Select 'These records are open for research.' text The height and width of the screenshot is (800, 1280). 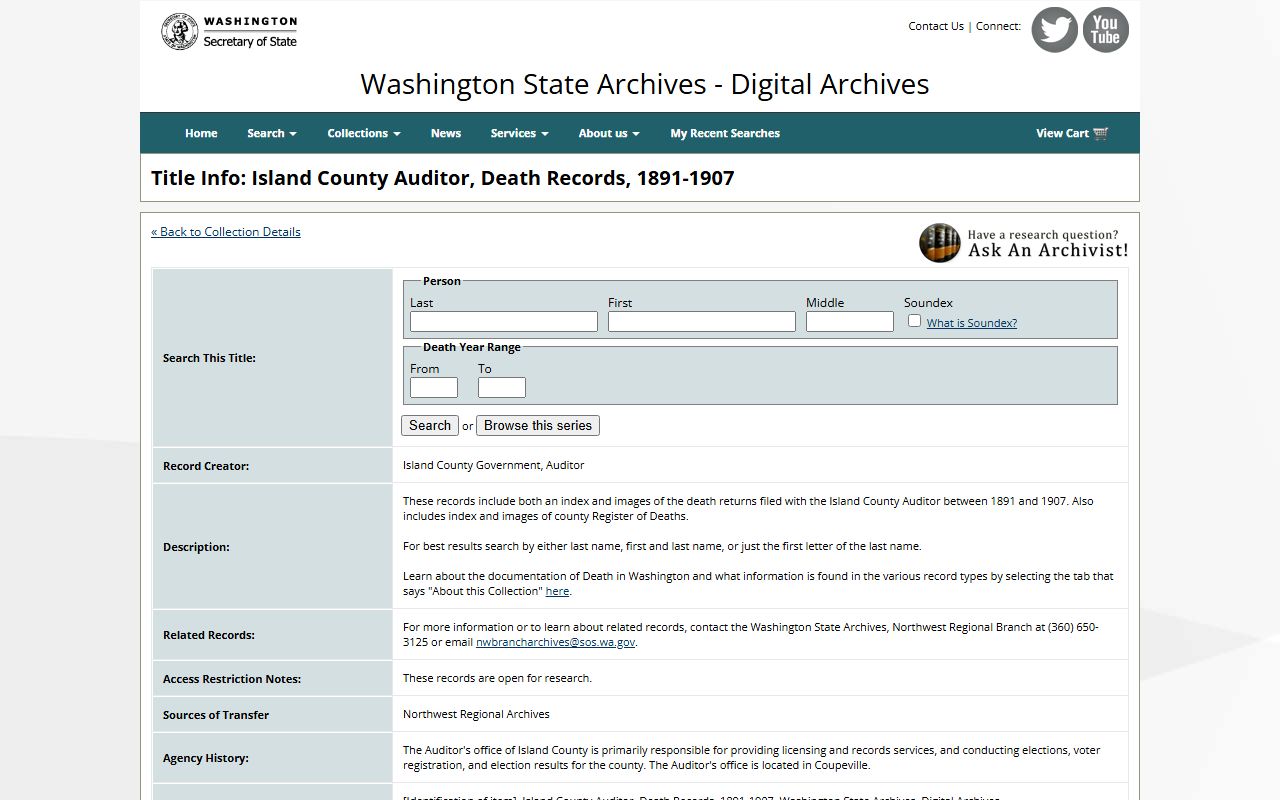(x=497, y=678)
